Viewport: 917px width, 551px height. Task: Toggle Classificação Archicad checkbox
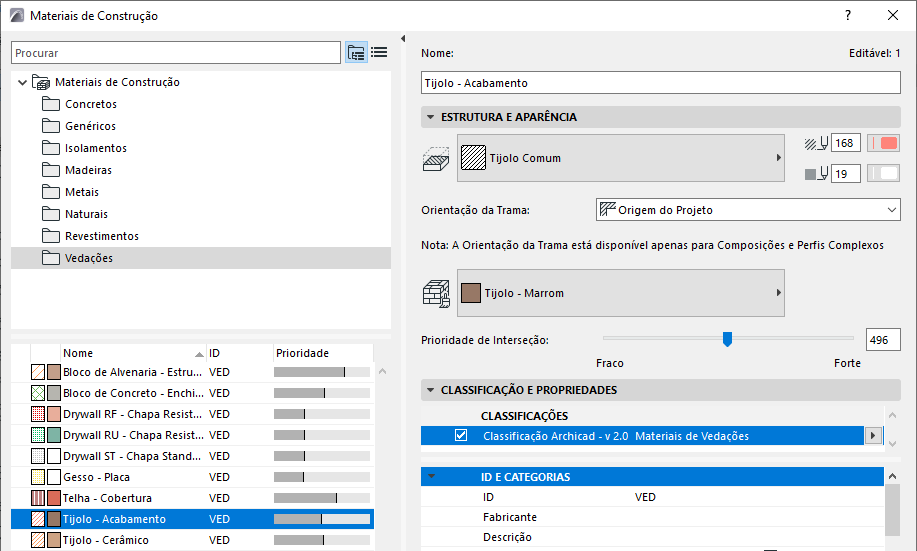(x=461, y=436)
